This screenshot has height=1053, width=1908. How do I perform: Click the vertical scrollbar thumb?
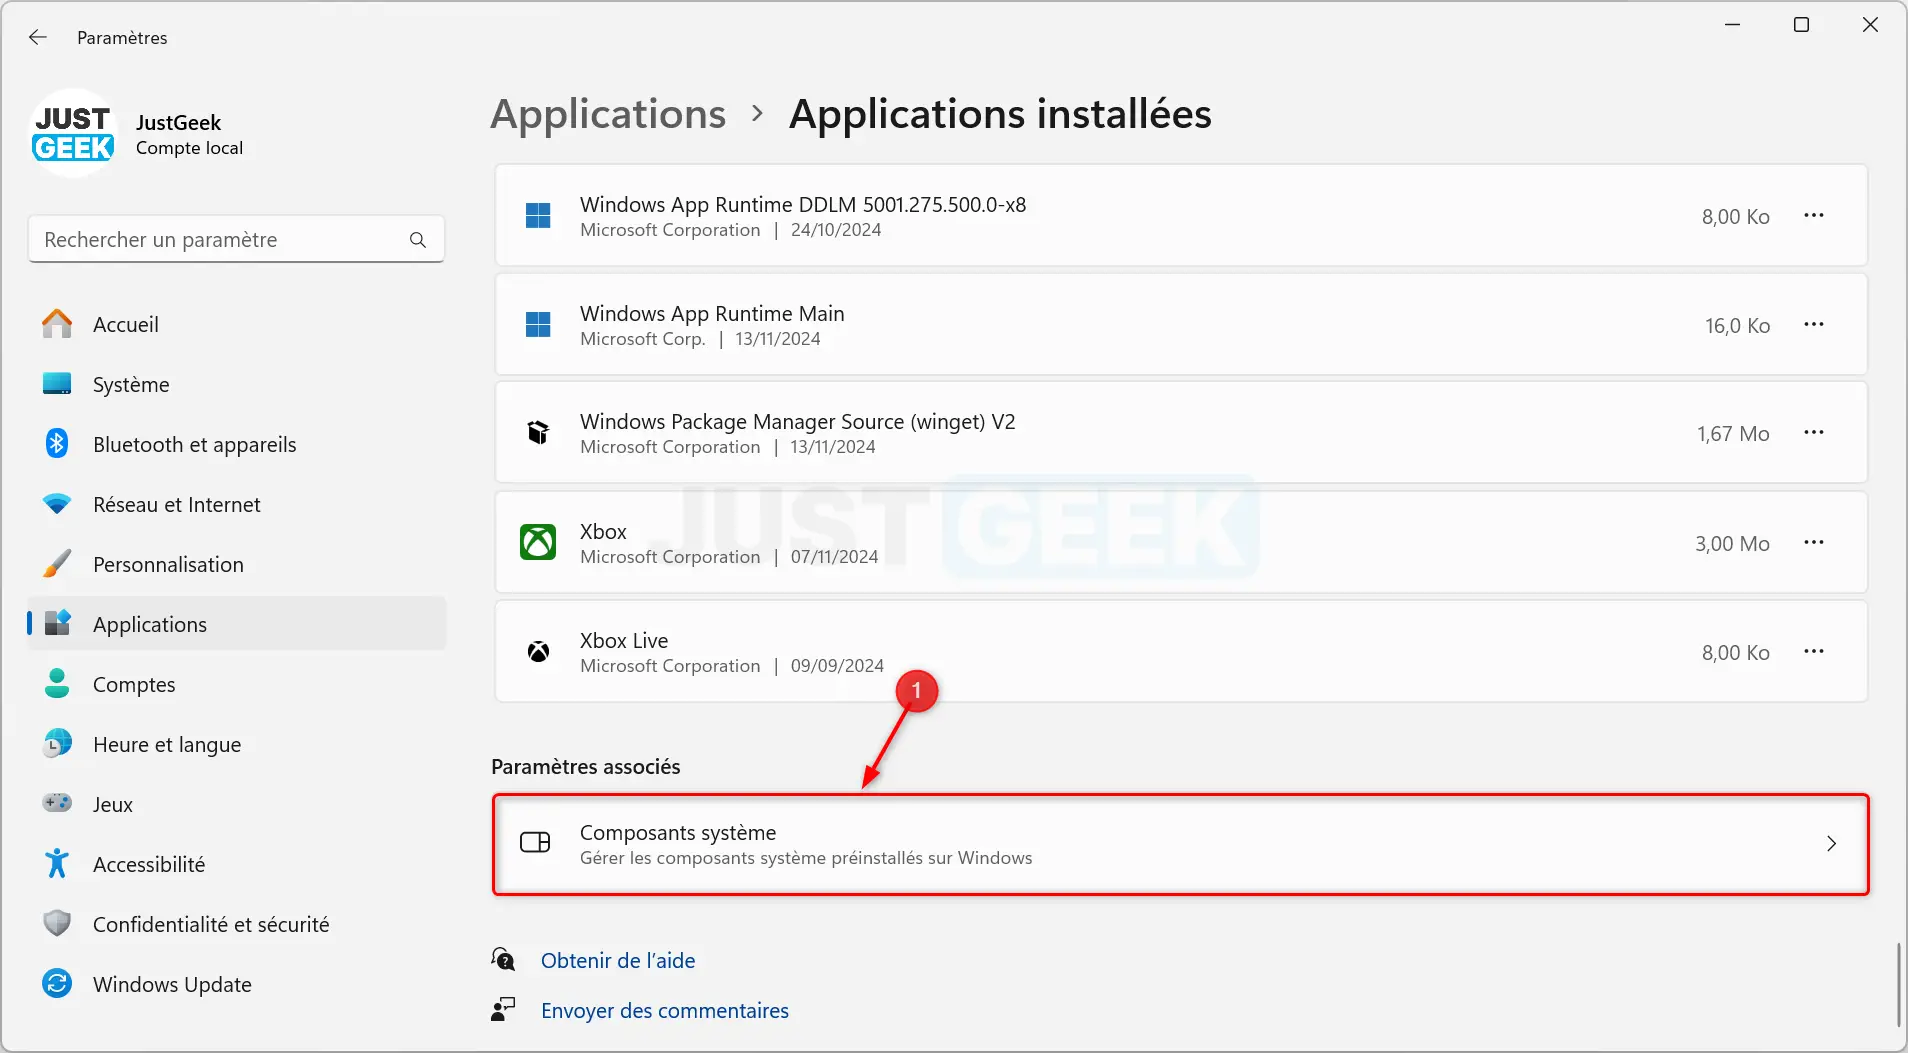(x=1898, y=984)
